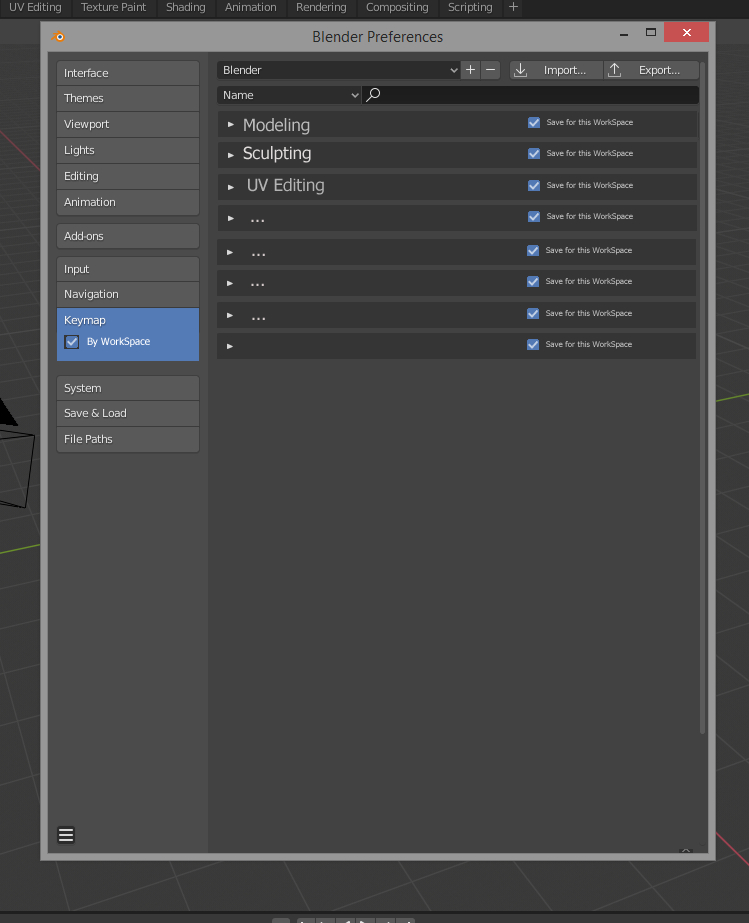Switch to the Texture Paint workspace tab
This screenshot has height=923, width=749.
pyautogui.click(x=113, y=7)
